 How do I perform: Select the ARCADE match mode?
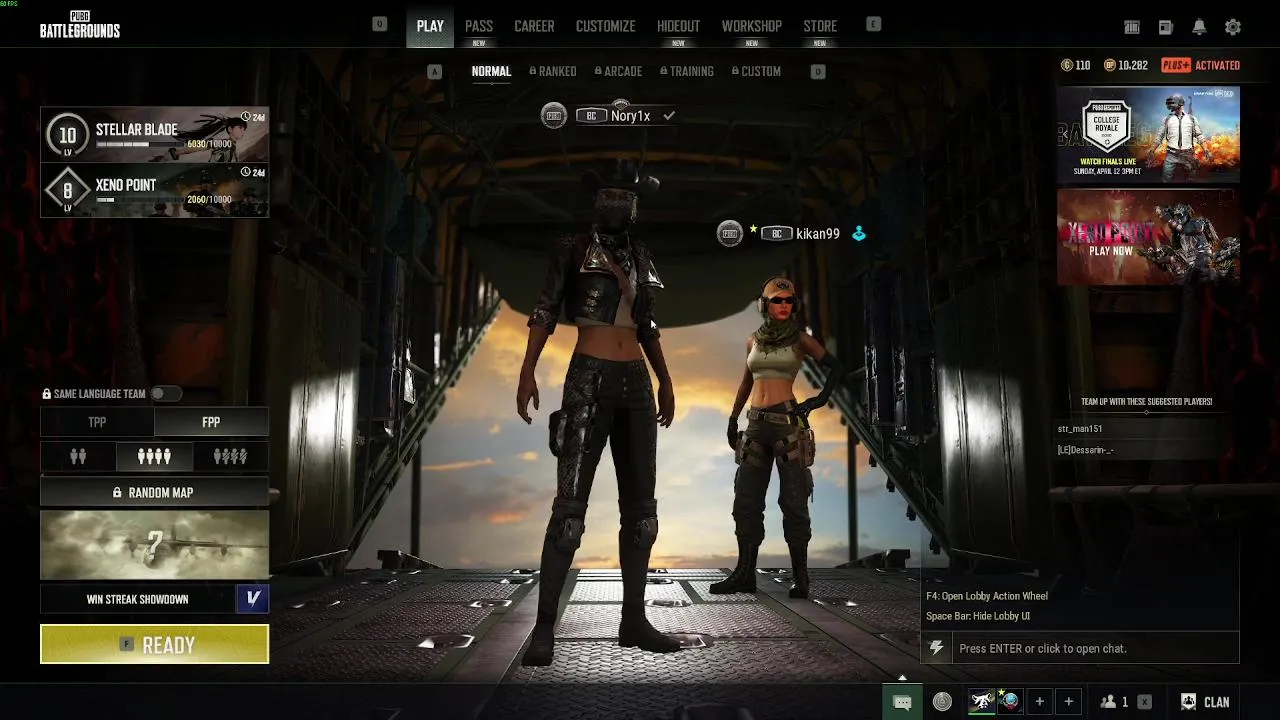coord(618,71)
